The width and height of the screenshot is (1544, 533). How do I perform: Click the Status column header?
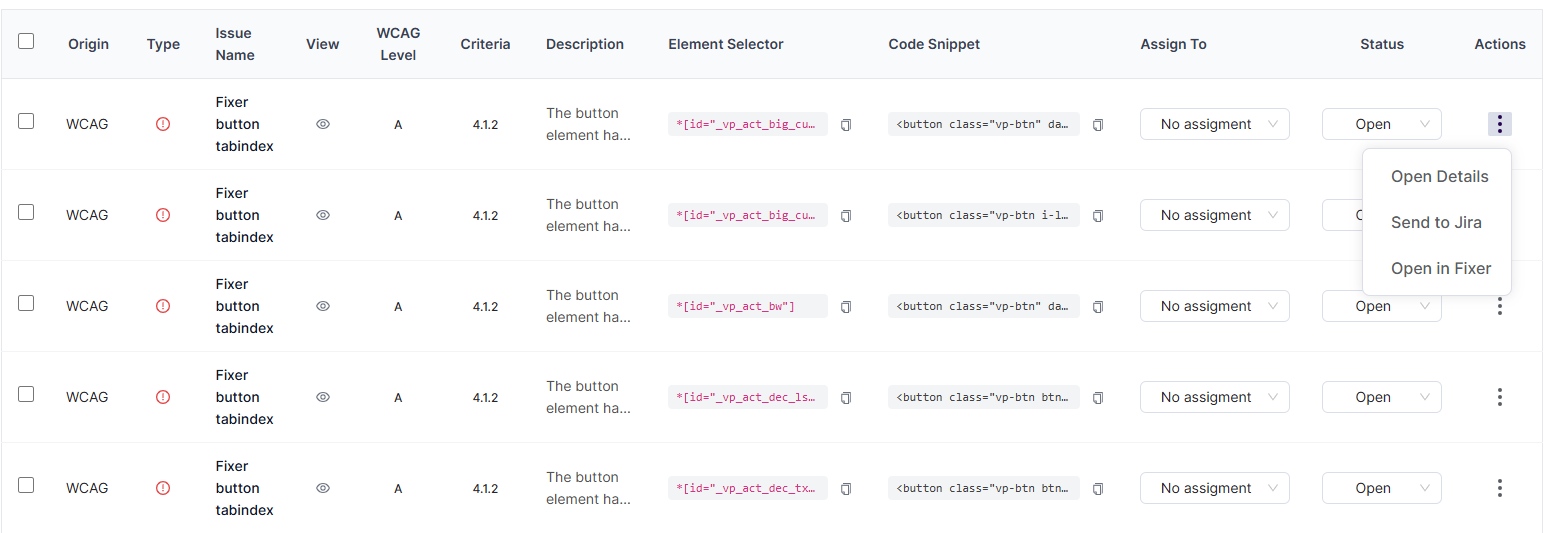tap(1382, 44)
